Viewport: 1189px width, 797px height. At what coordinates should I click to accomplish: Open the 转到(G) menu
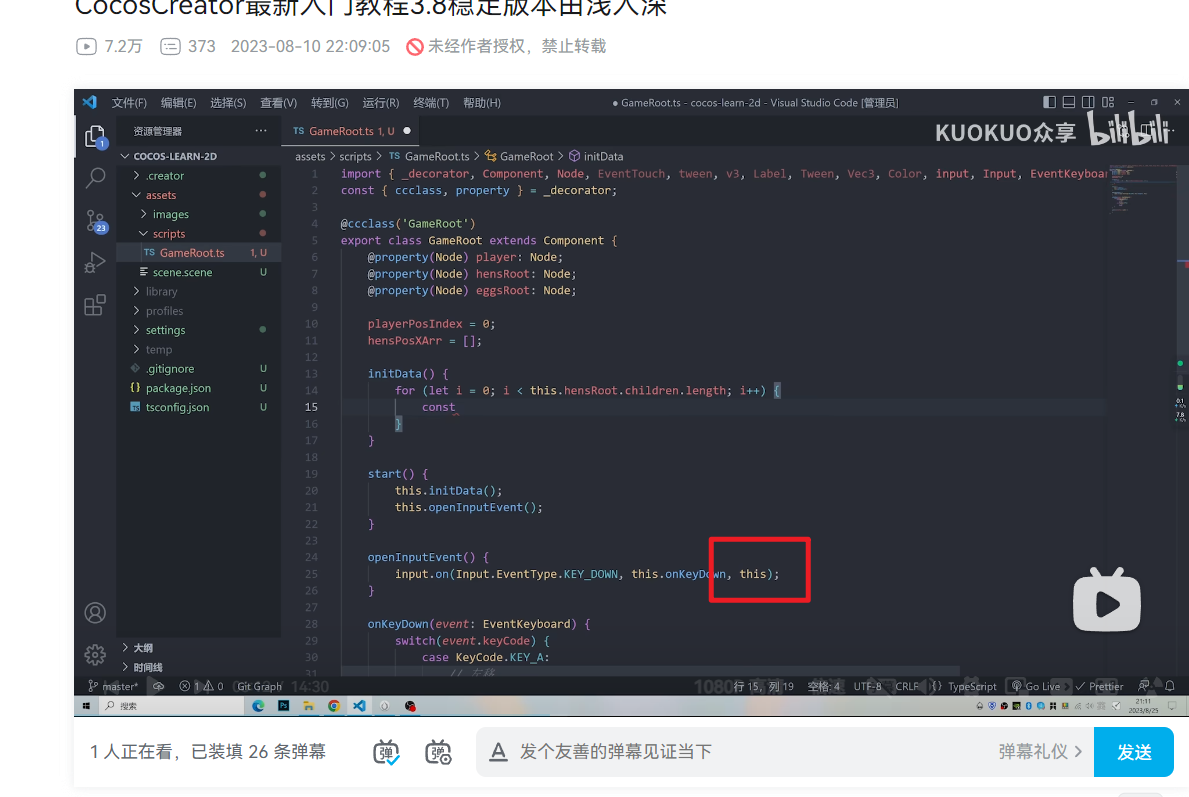pos(329,102)
